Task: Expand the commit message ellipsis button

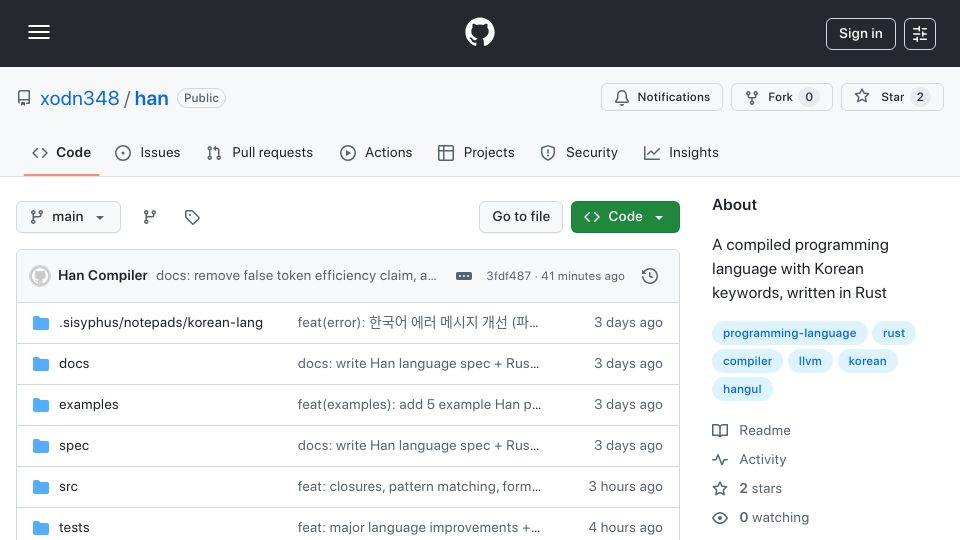Action: [464, 276]
